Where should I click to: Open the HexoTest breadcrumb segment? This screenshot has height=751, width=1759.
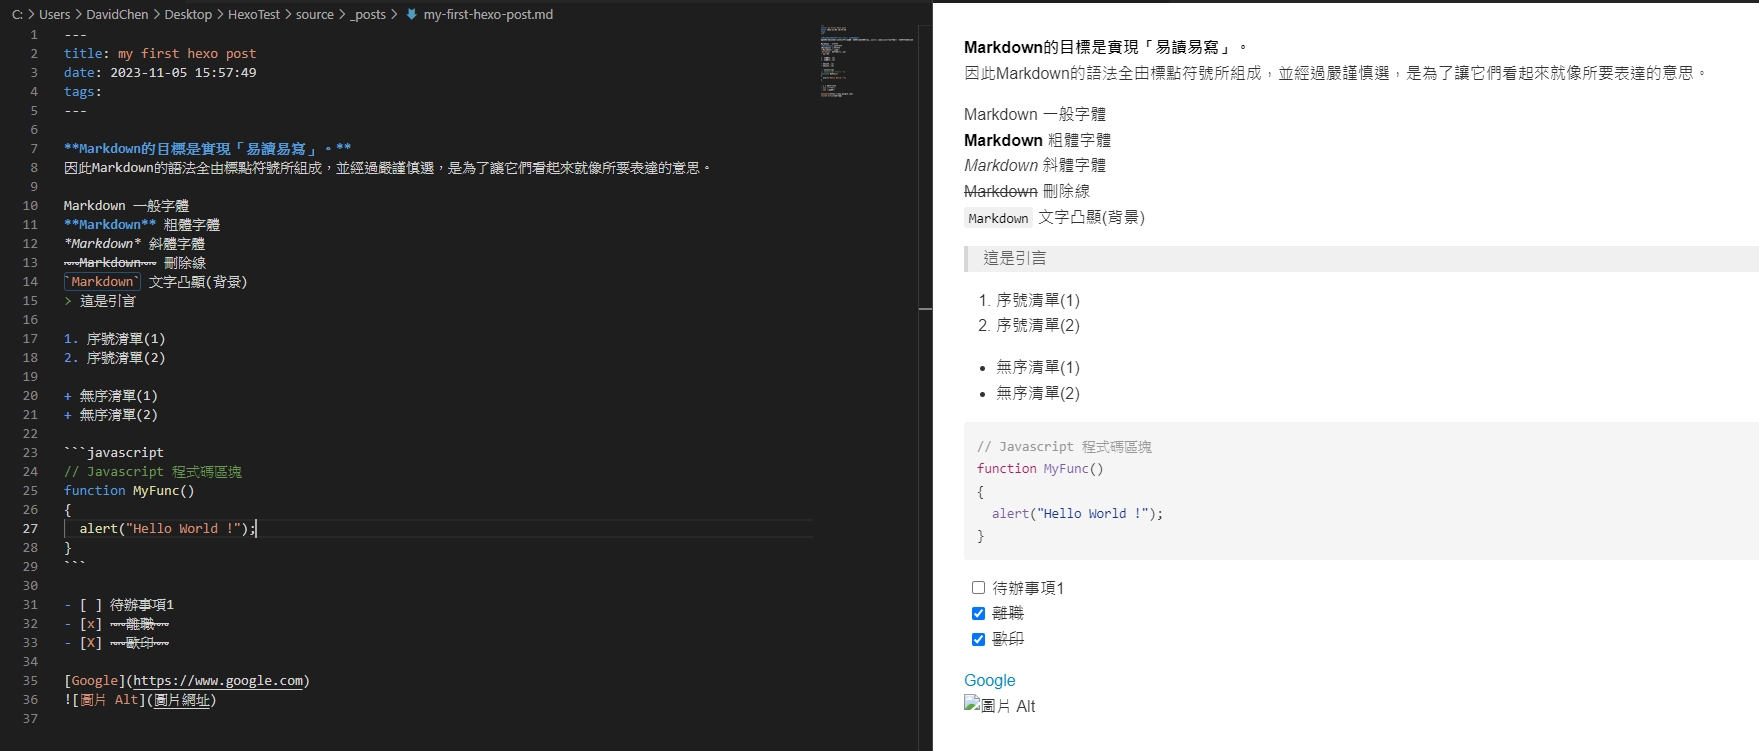tap(254, 15)
